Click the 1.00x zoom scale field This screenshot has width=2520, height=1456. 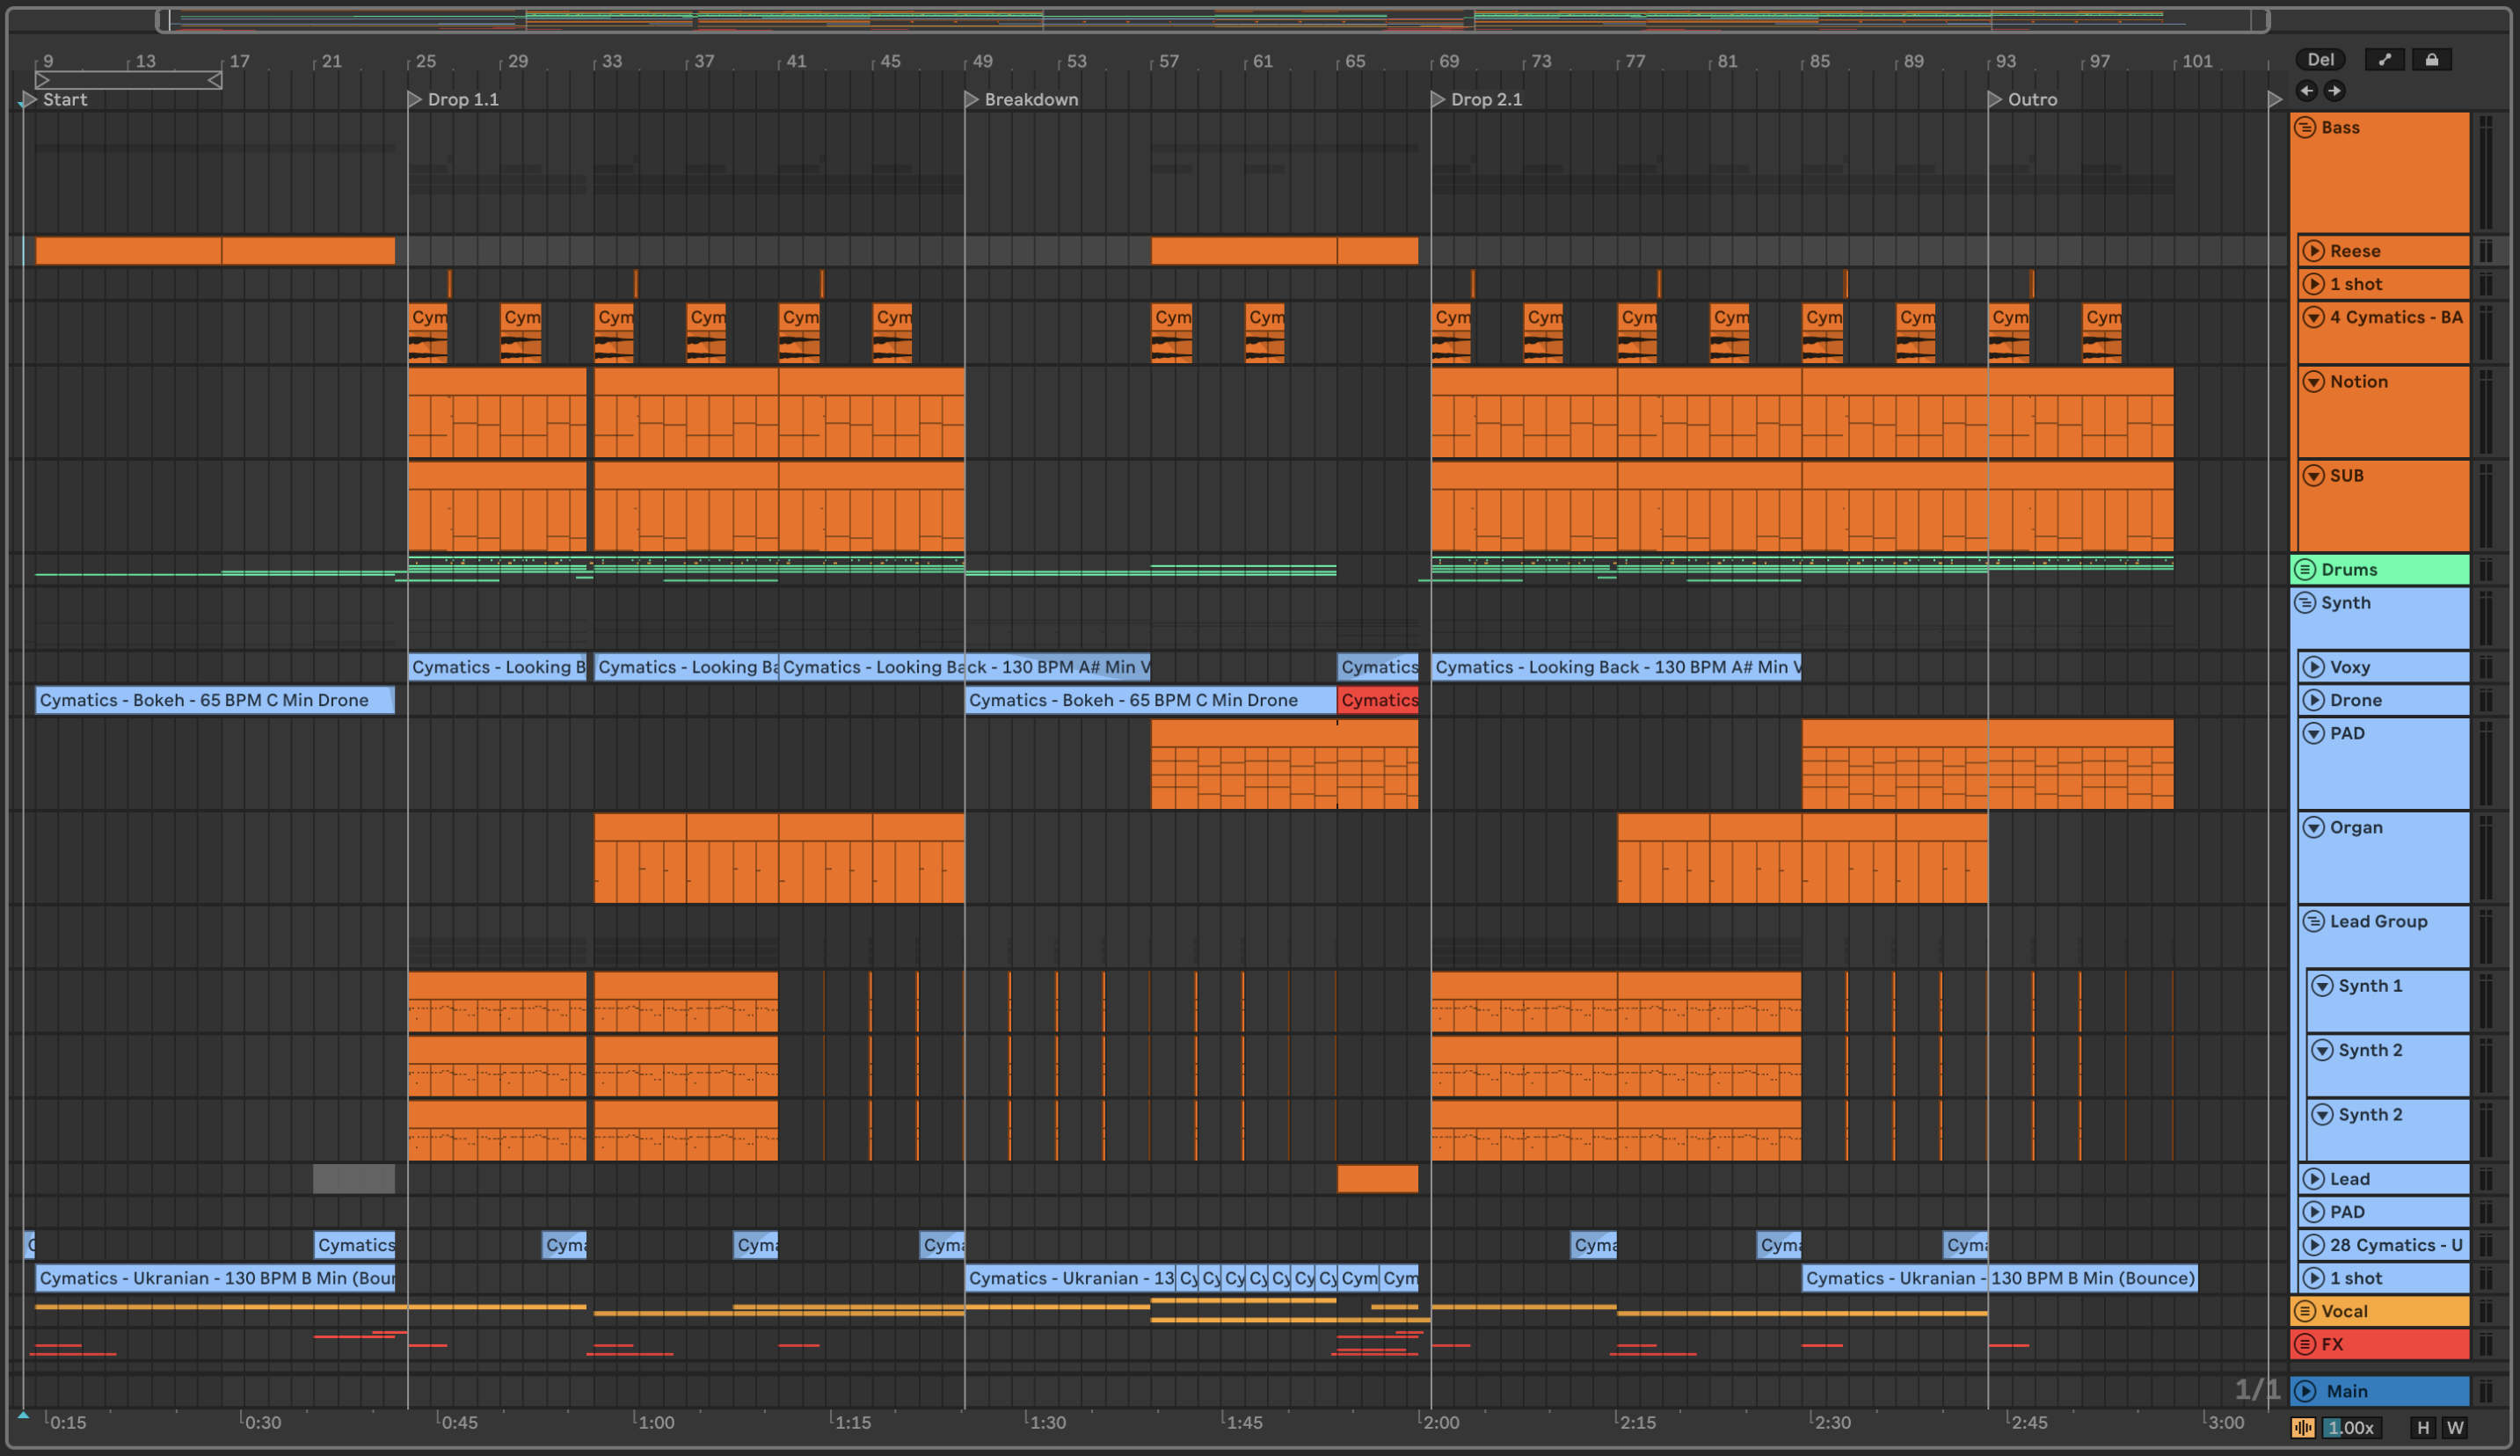(2350, 1428)
